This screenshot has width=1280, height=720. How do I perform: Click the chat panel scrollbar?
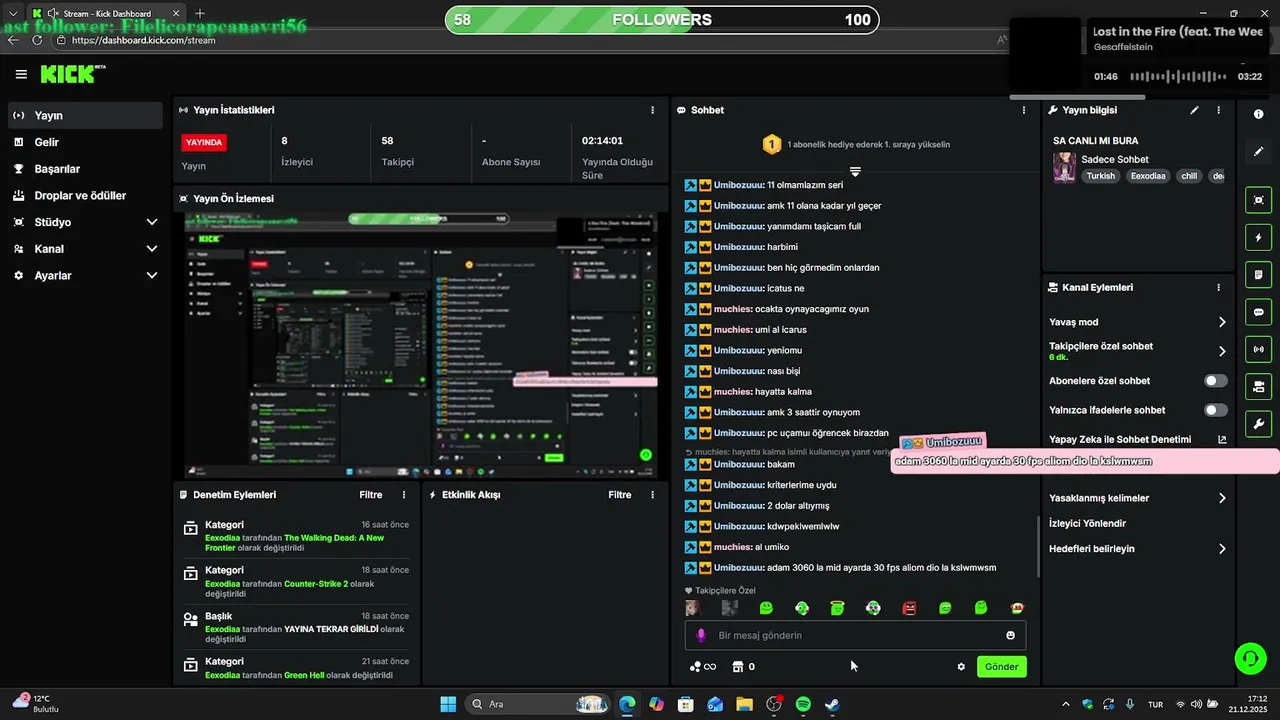pyautogui.click(x=1038, y=546)
